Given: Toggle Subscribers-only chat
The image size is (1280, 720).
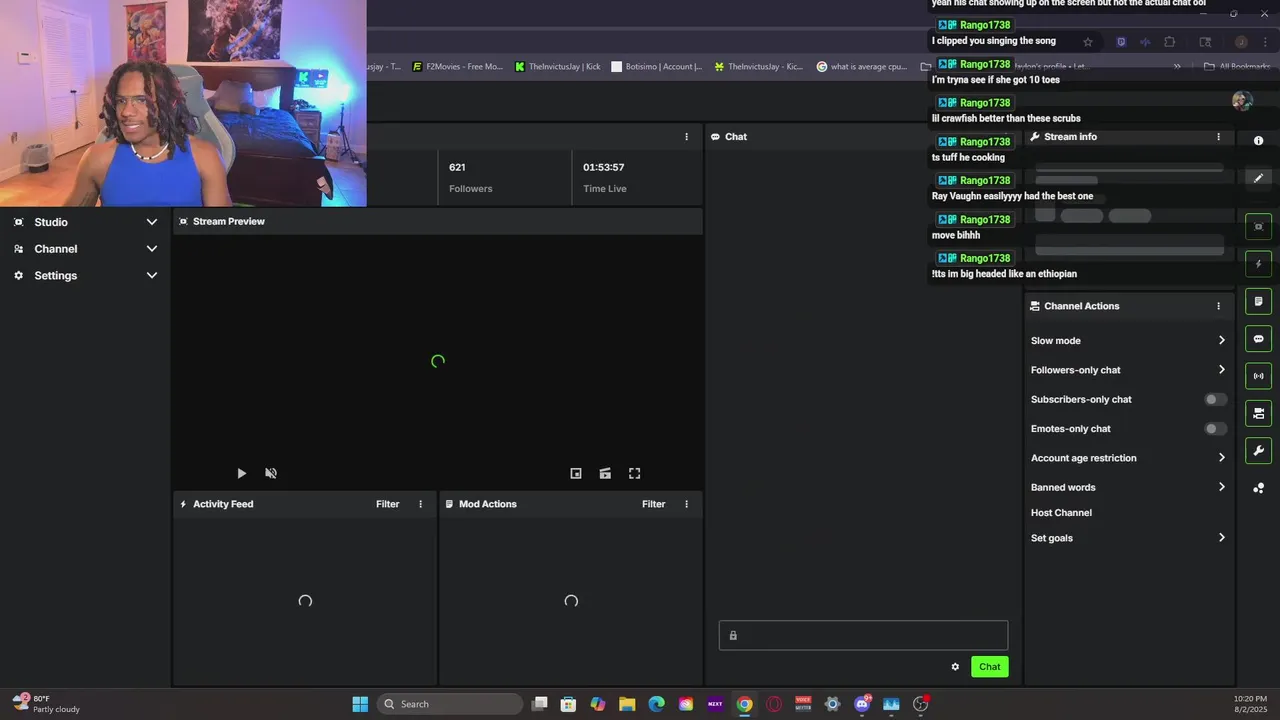Looking at the screenshot, I should click(1214, 399).
